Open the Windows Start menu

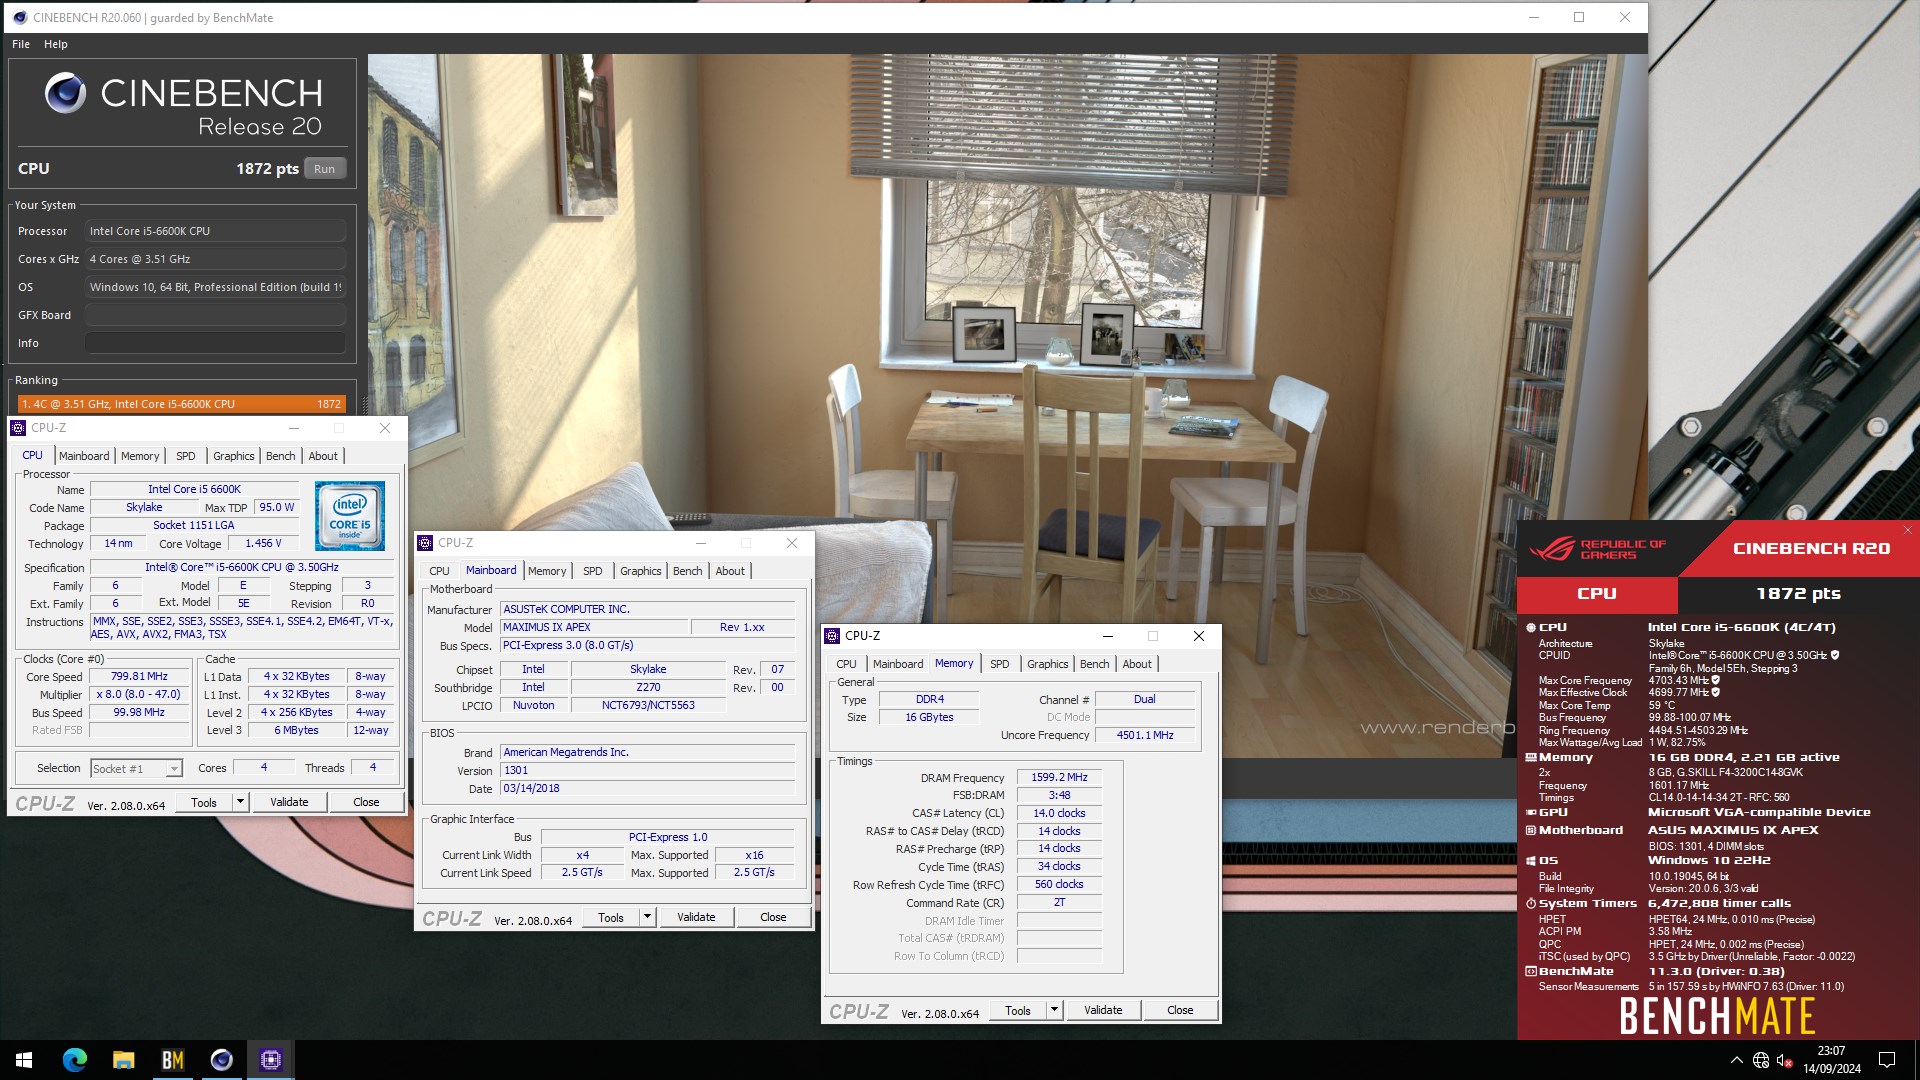[24, 1060]
